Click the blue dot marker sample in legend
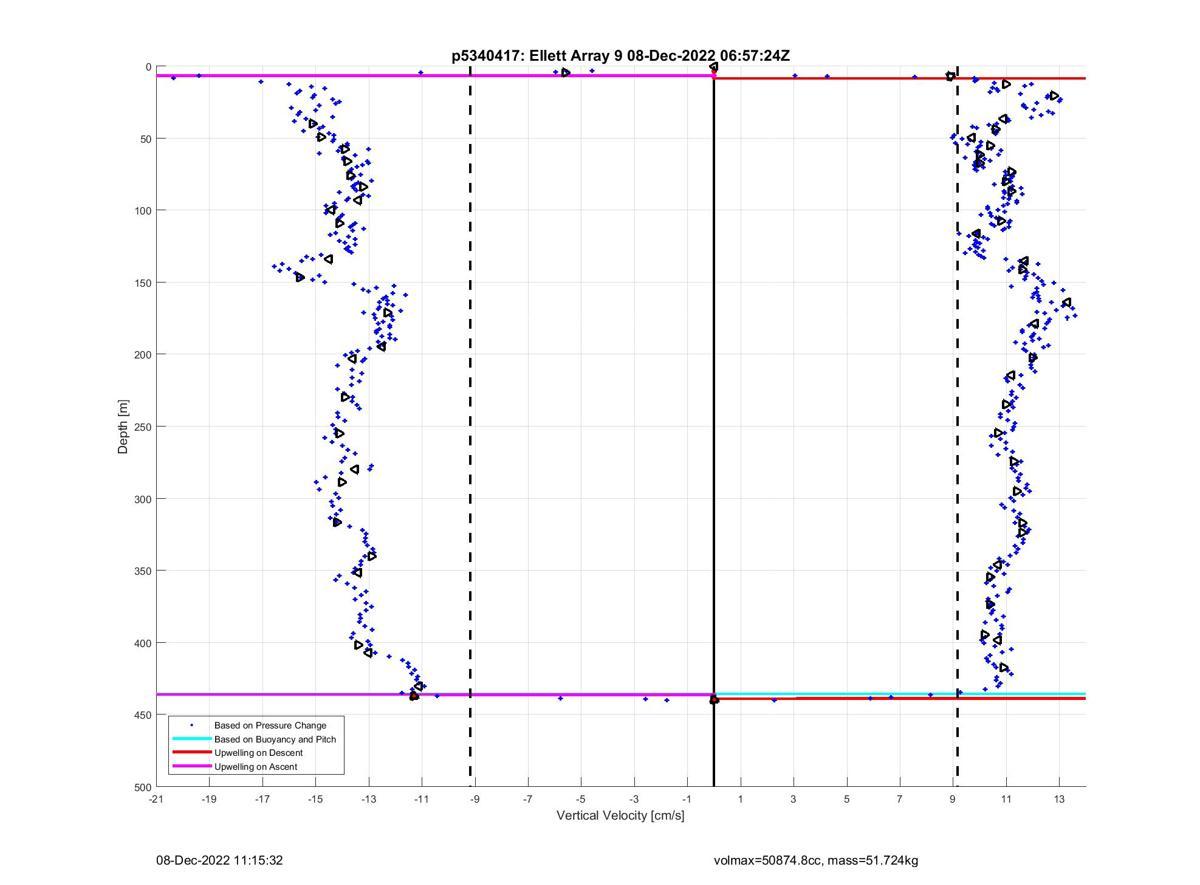 coord(192,725)
